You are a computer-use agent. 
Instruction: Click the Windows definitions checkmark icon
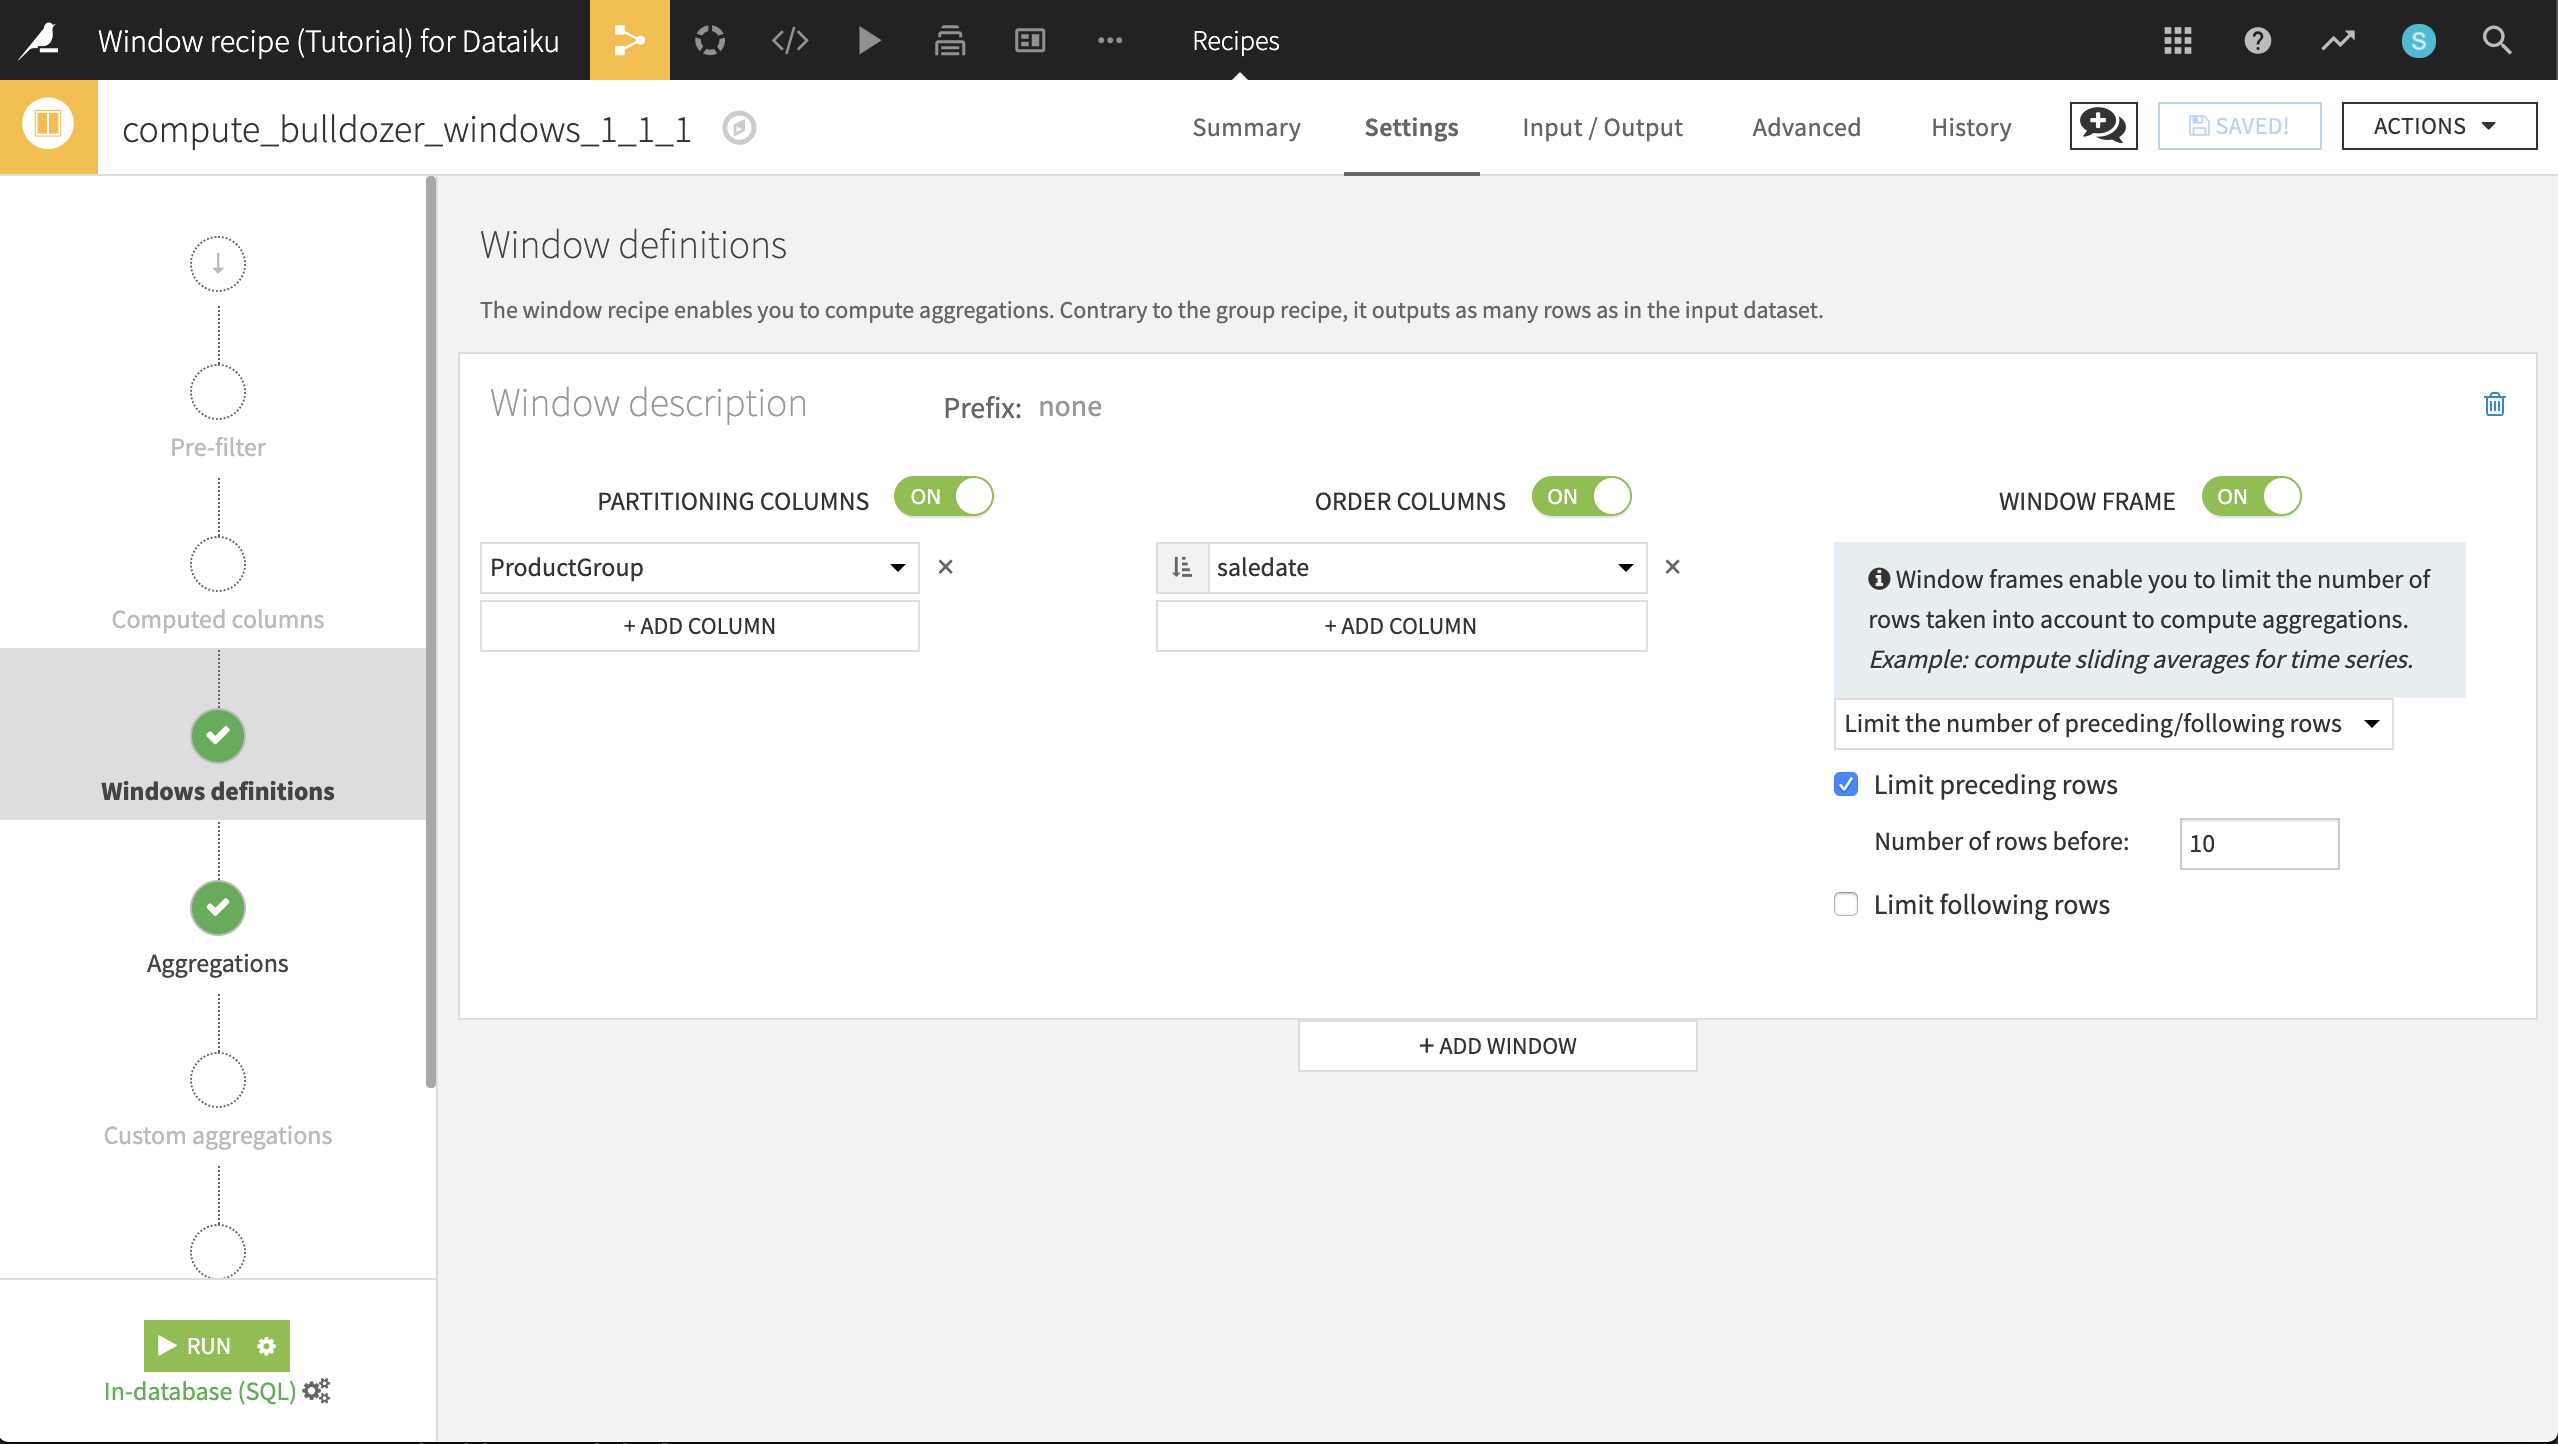[x=216, y=734]
